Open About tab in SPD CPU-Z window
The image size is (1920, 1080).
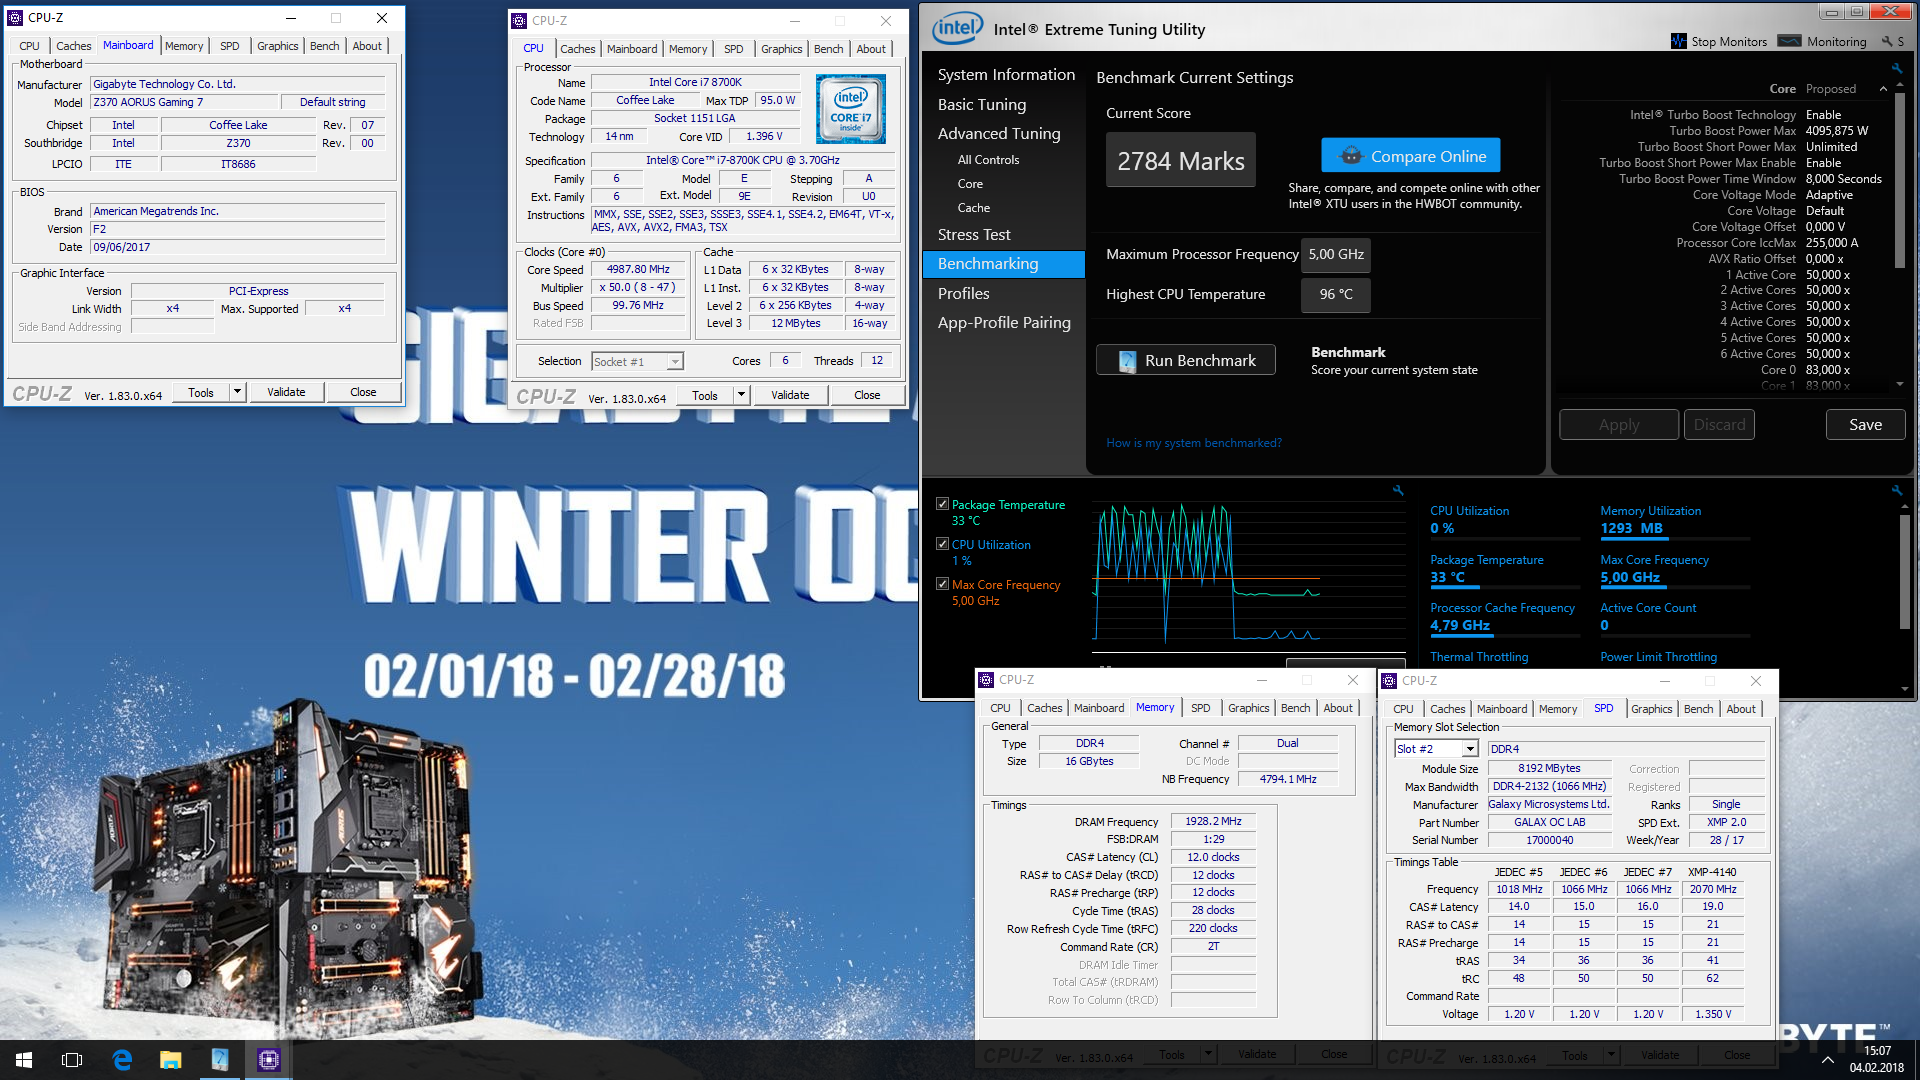point(1741,709)
